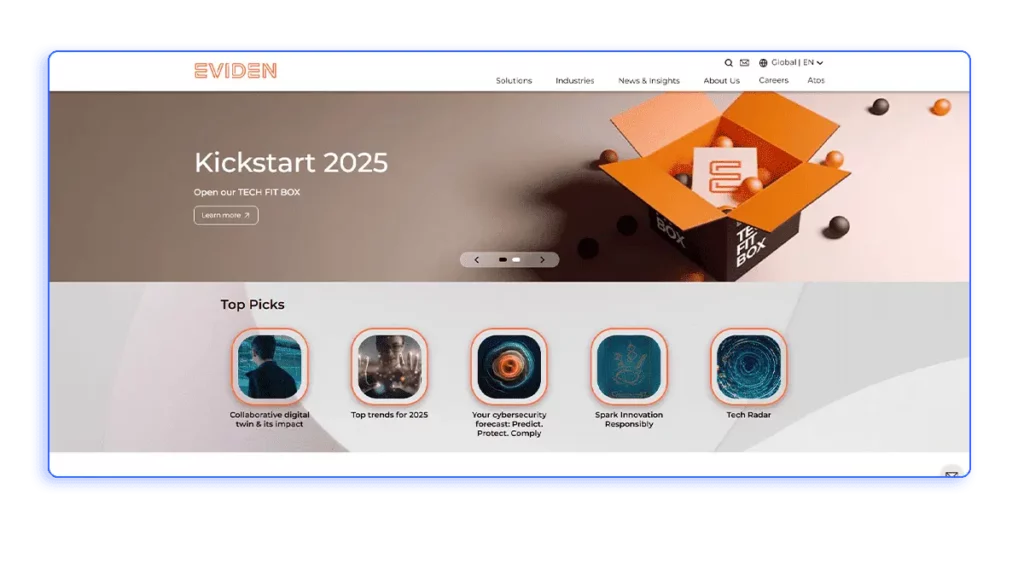Click the Eviden logo
The width and height of the screenshot is (1024, 576).
(x=236, y=70)
